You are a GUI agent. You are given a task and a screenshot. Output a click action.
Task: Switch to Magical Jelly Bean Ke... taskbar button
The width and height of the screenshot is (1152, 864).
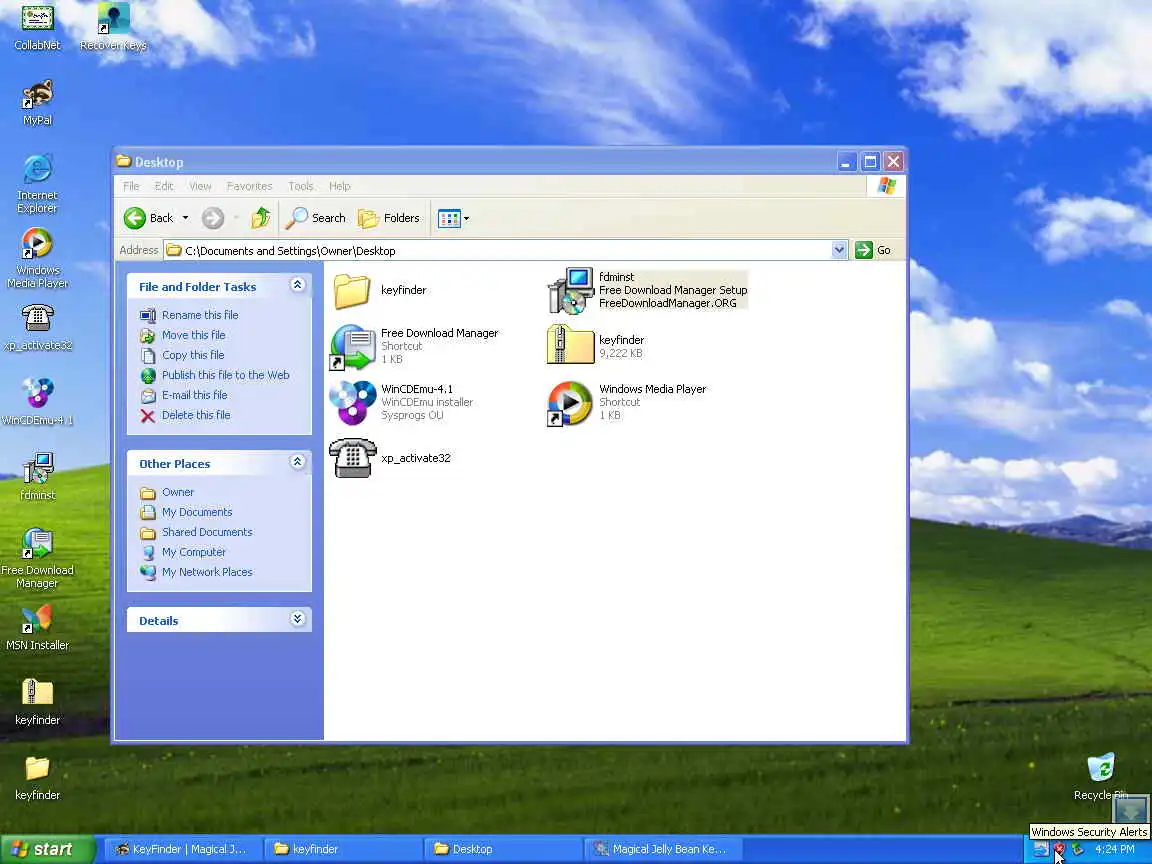662,849
